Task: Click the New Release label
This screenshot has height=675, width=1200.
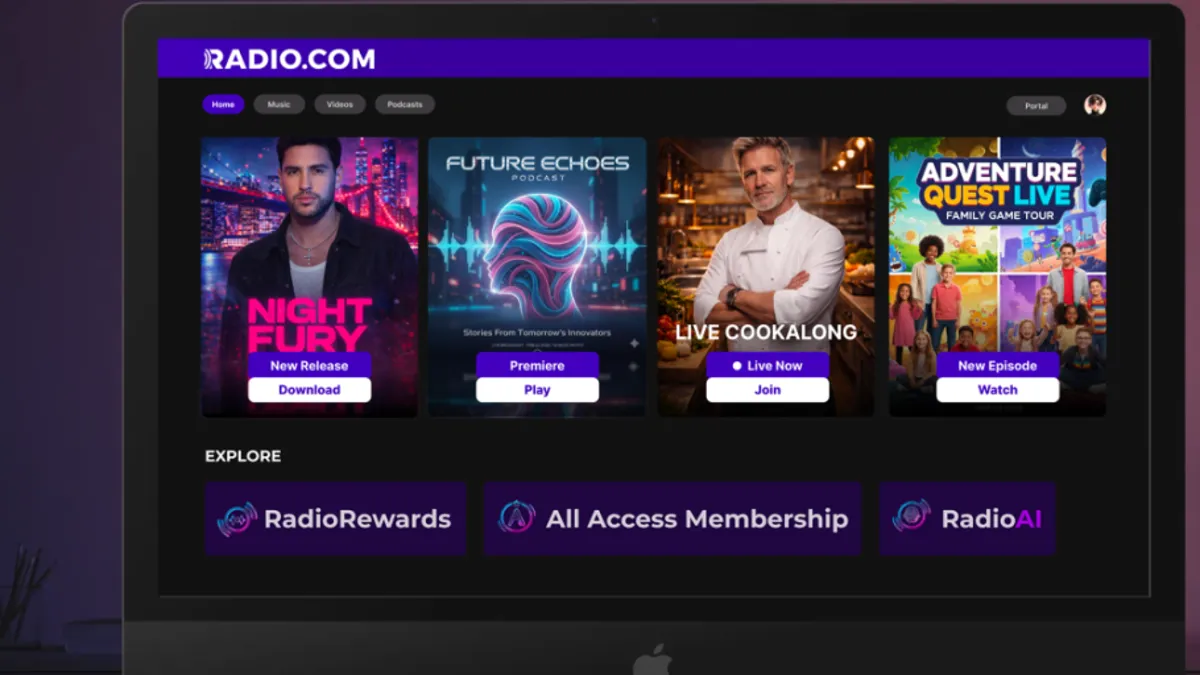Action: point(309,365)
